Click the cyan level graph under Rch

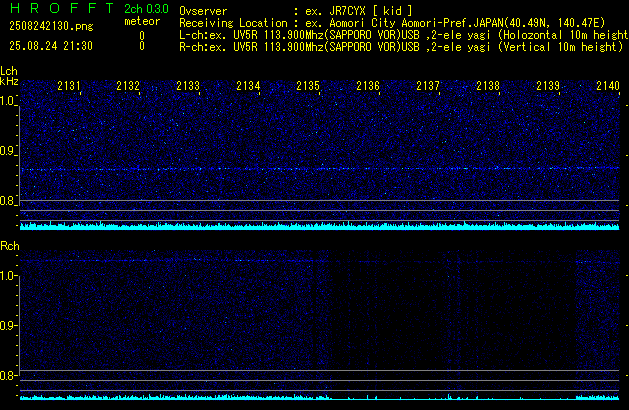(320, 397)
